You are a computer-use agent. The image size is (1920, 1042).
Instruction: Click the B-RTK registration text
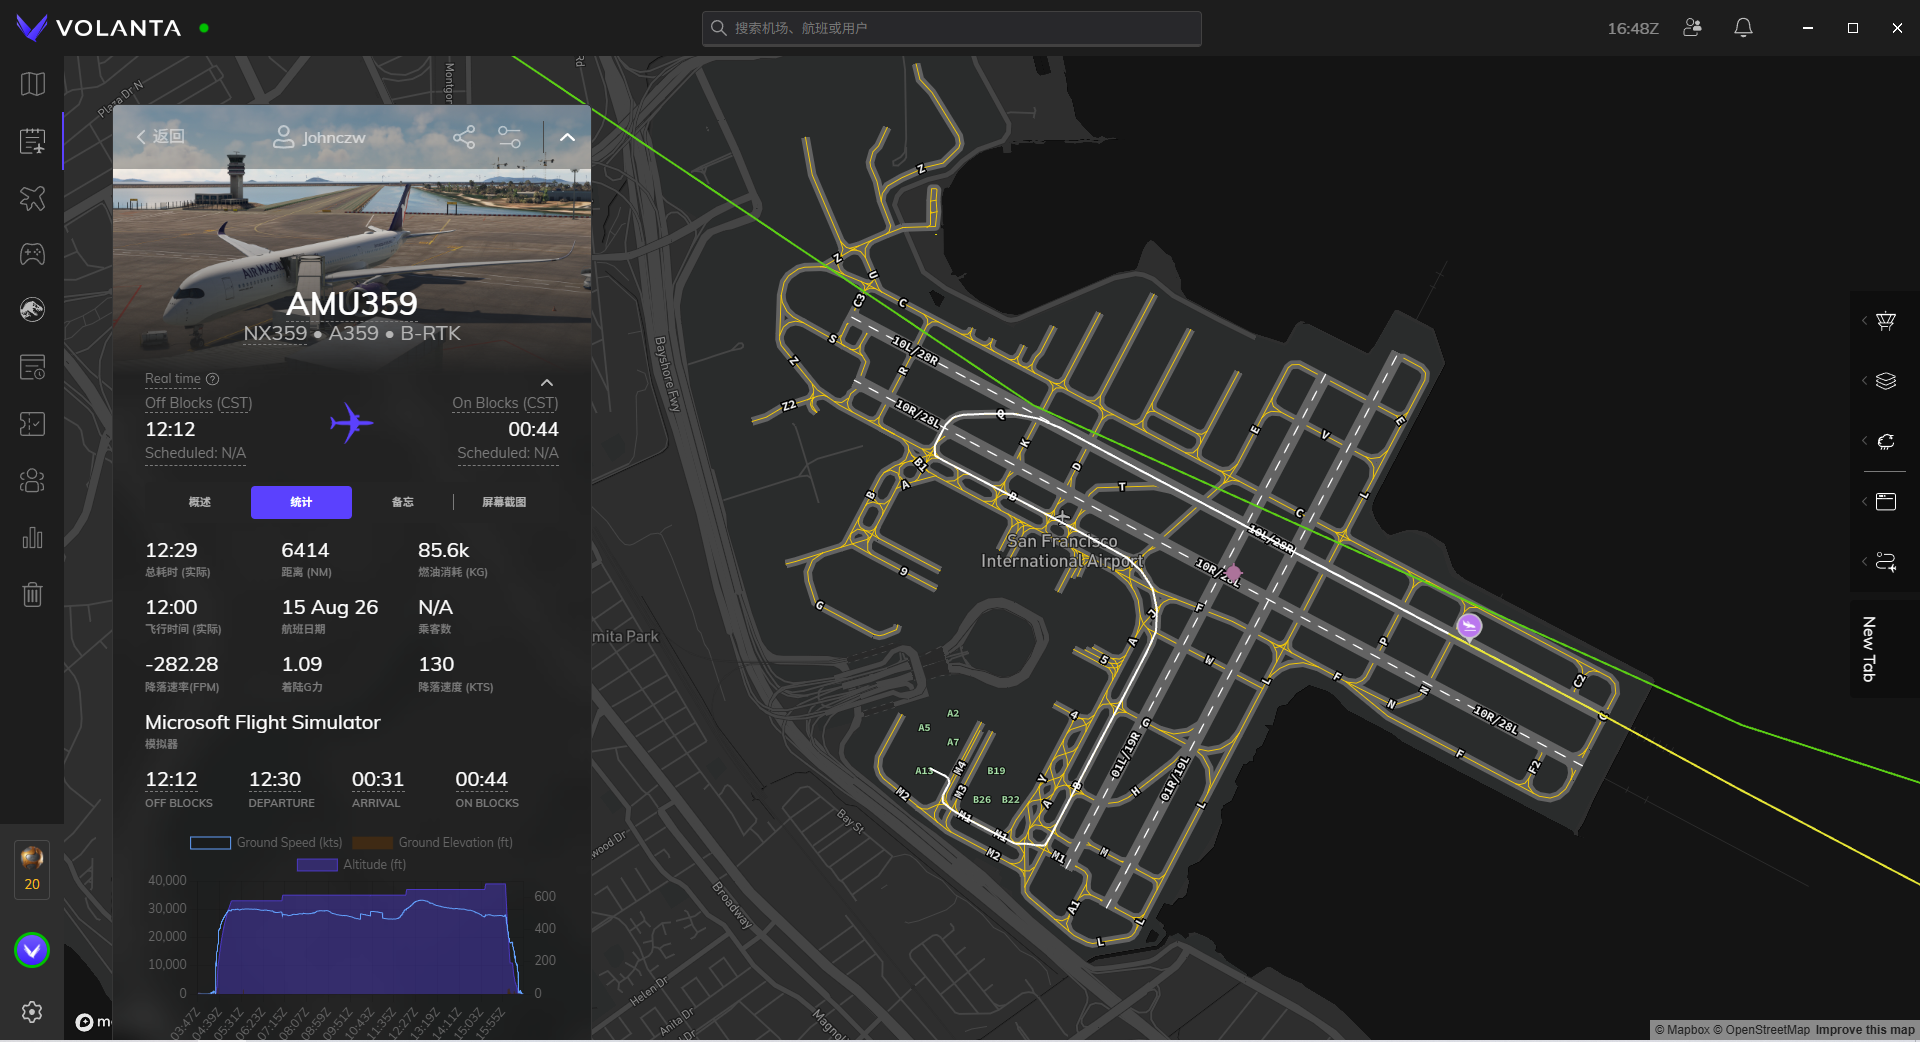pyautogui.click(x=430, y=333)
